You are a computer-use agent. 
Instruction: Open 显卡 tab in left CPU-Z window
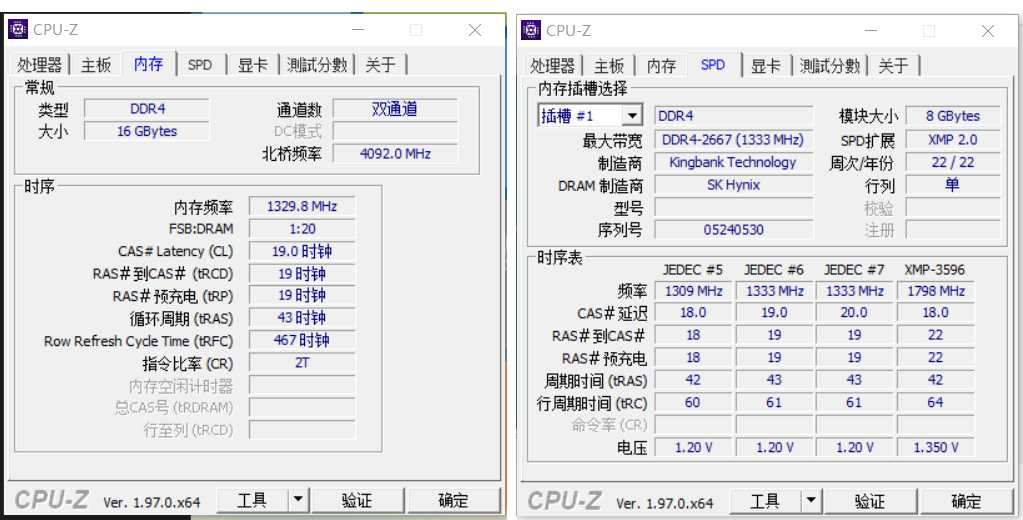point(253,65)
